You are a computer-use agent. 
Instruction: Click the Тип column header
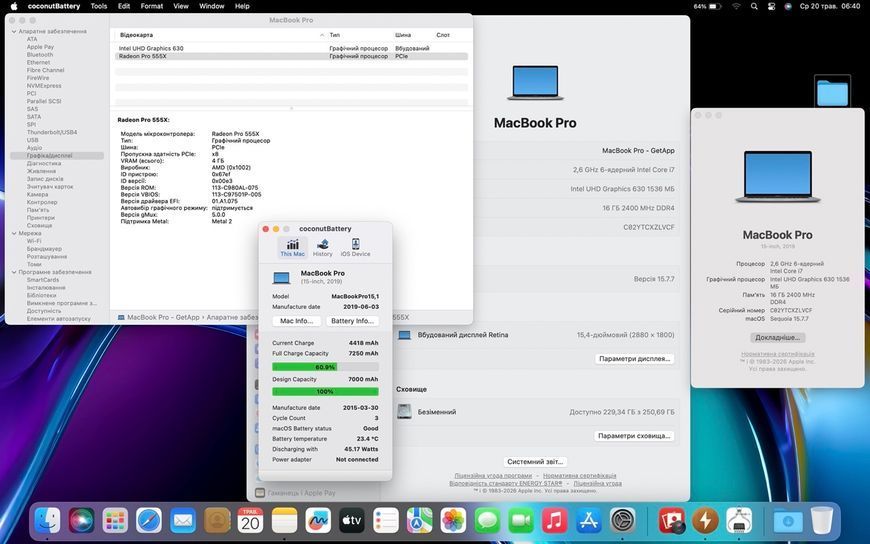click(x=335, y=35)
